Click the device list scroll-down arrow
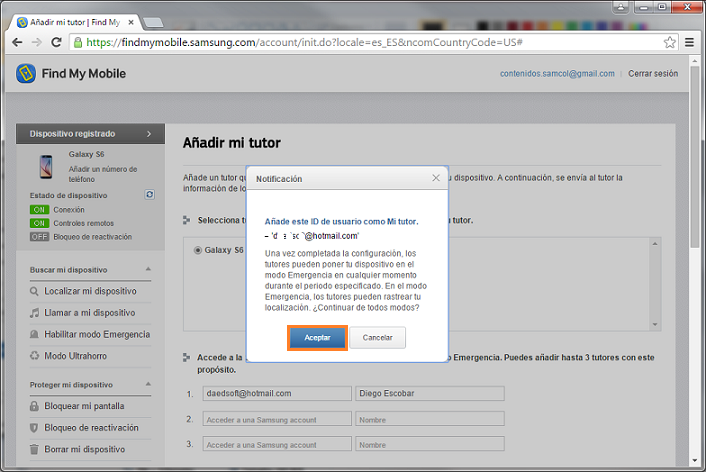The image size is (706, 472). tap(655, 325)
